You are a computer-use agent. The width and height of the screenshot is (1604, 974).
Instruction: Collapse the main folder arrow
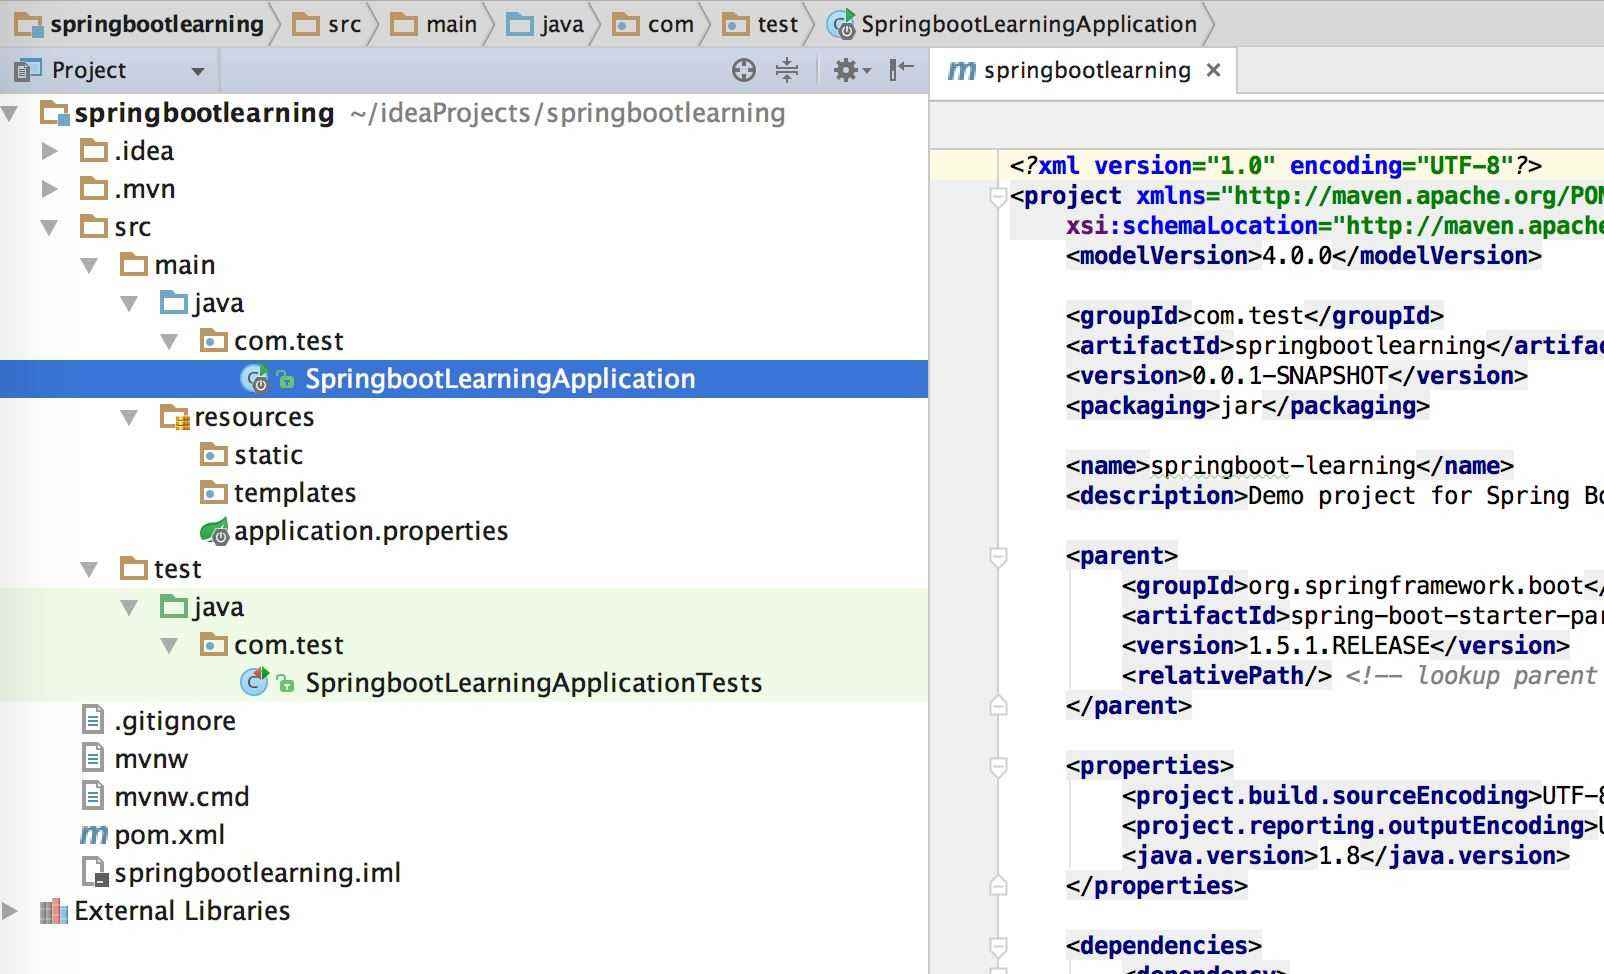click(x=90, y=265)
